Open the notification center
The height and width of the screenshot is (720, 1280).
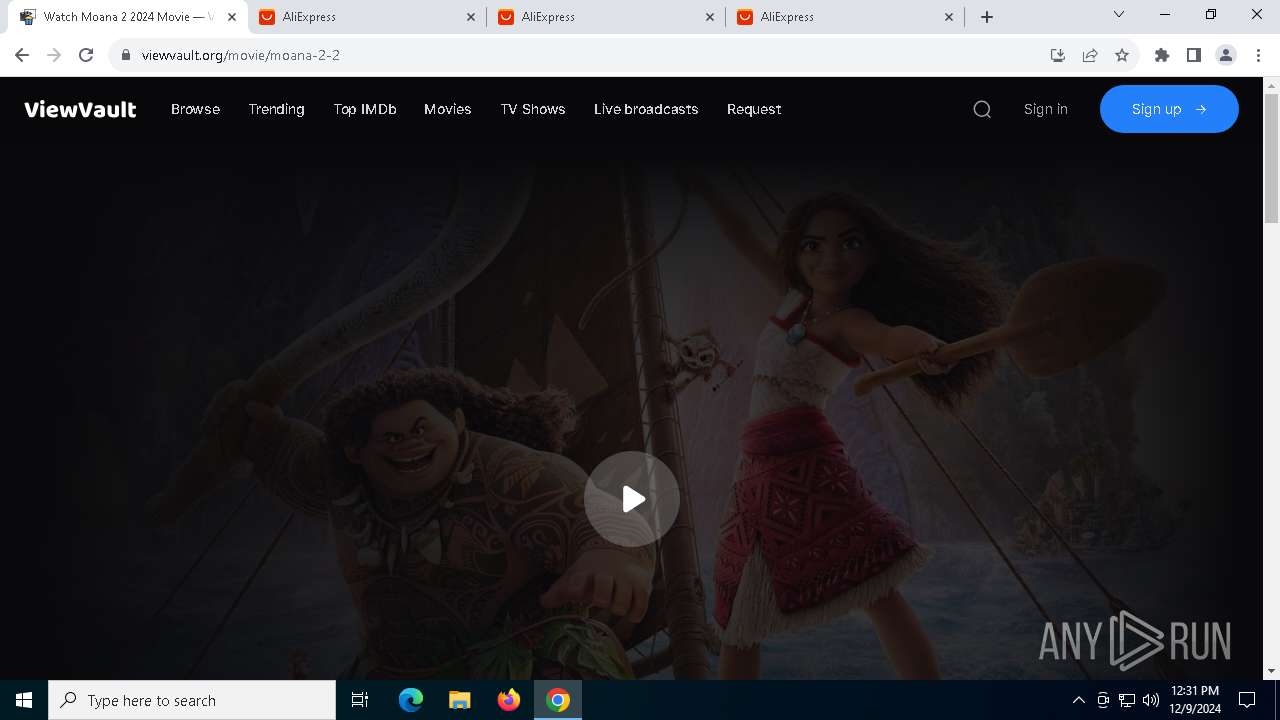(x=1247, y=700)
